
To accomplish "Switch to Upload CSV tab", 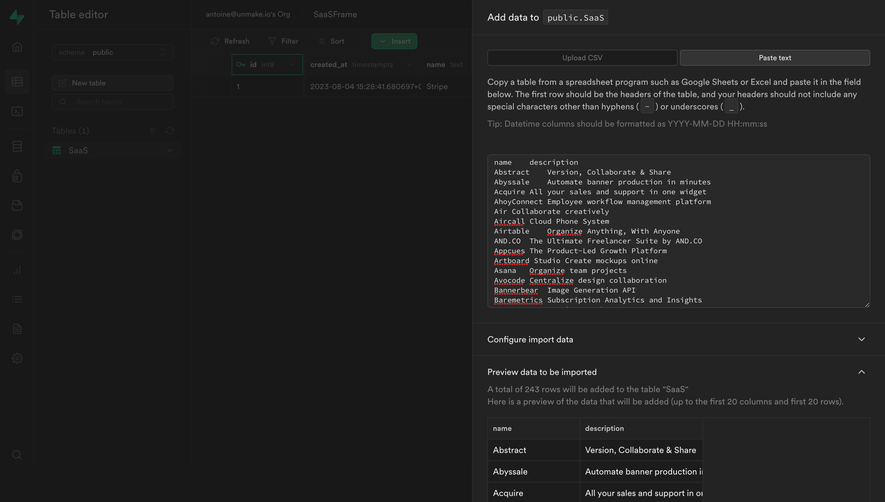I will [582, 58].
